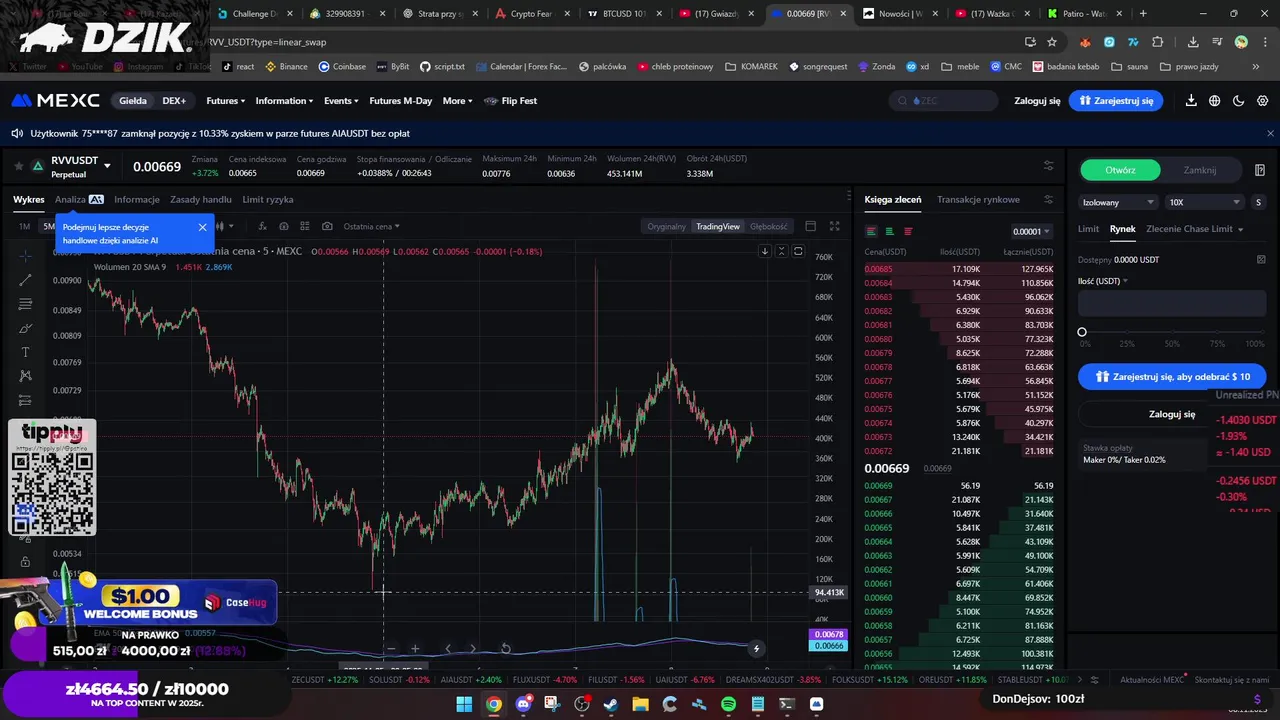The width and height of the screenshot is (1280, 720).
Task: Open chart layout grid templates icon
Action: click(305, 226)
